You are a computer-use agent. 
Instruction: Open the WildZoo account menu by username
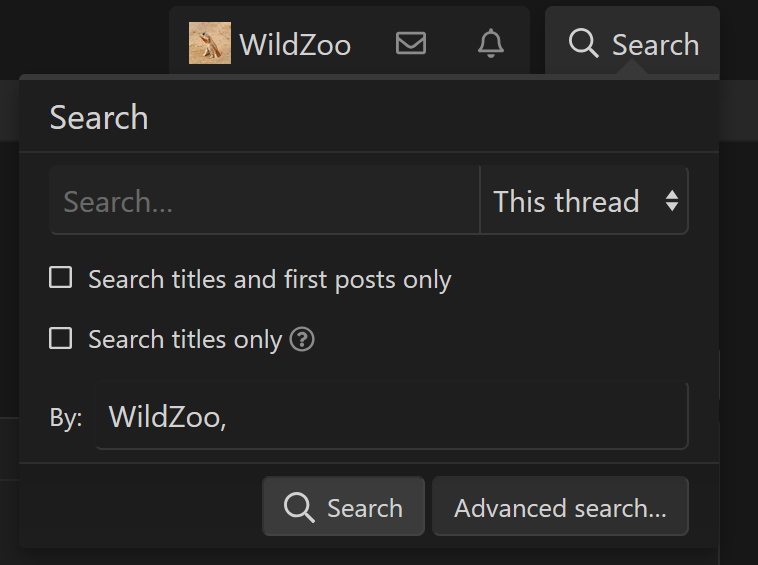pos(295,45)
